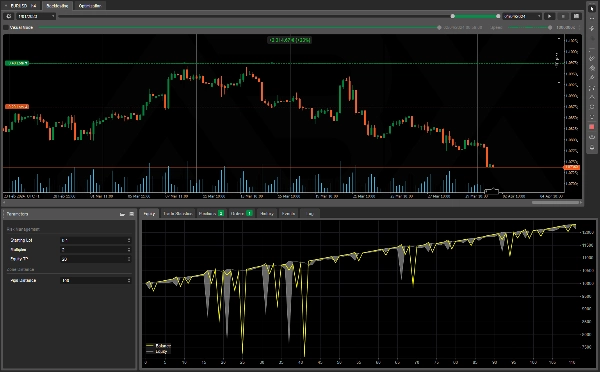Click the Multiplier stepper arrows
Image resolution: width=600 pixels, height=372 pixels.
tap(129, 250)
